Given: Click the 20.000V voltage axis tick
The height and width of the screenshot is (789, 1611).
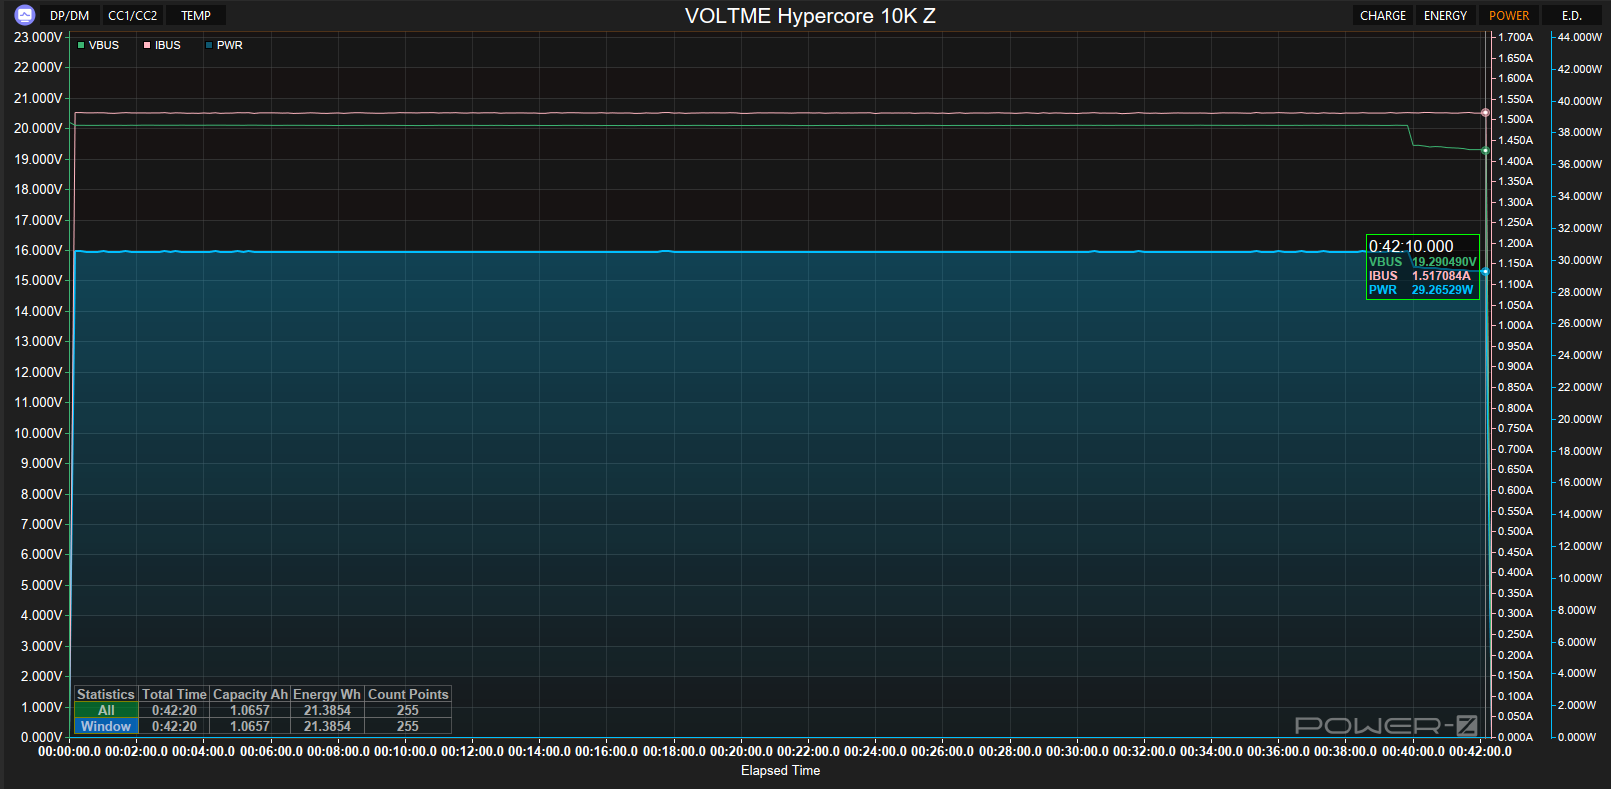Looking at the screenshot, I should pyautogui.click(x=38, y=128).
